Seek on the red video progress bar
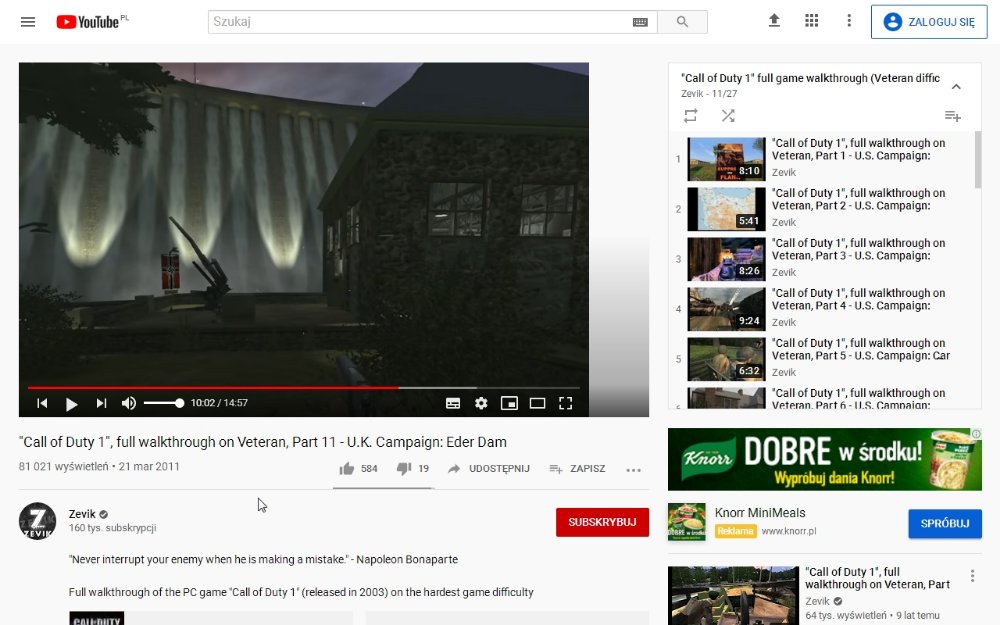The height and width of the screenshot is (625, 1000). tap(304, 387)
